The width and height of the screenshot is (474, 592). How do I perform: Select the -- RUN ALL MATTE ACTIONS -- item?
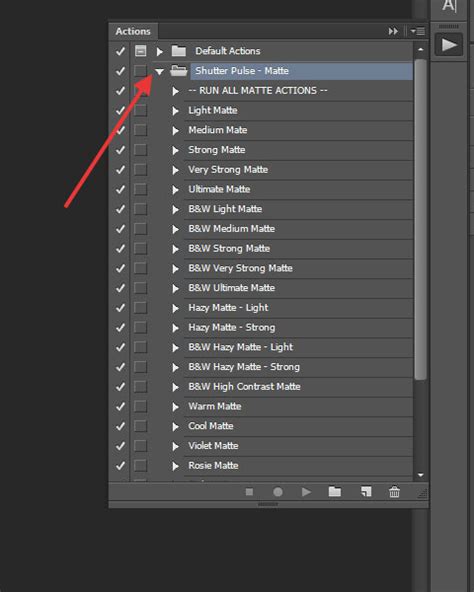click(x=258, y=91)
